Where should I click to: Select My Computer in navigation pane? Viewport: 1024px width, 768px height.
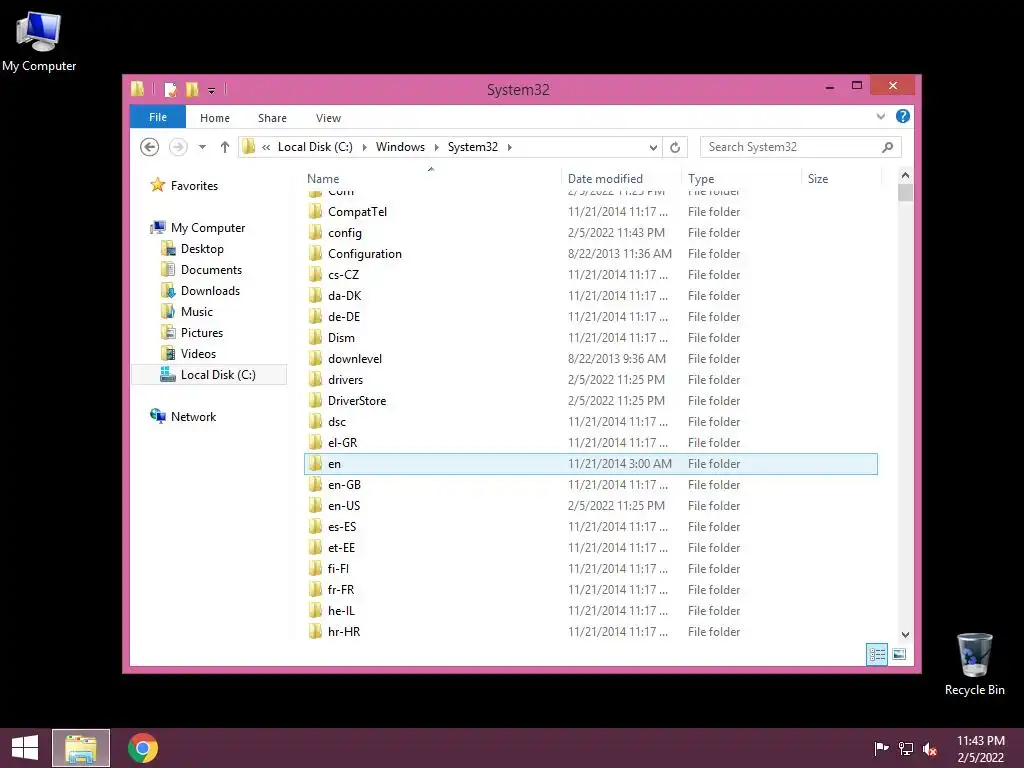coord(208,227)
